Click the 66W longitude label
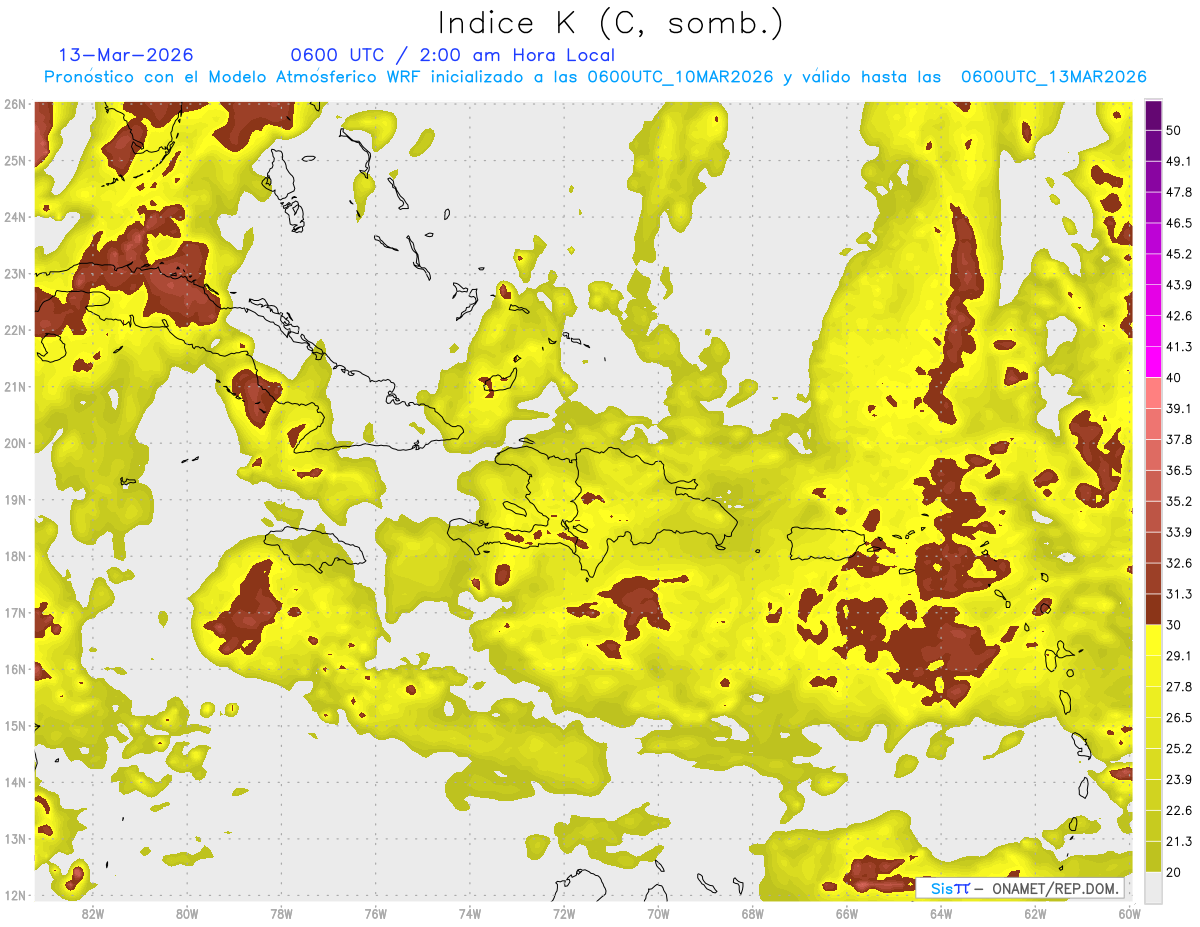Image resolution: width=1200 pixels, height=927 pixels. (x=847, y=913)
